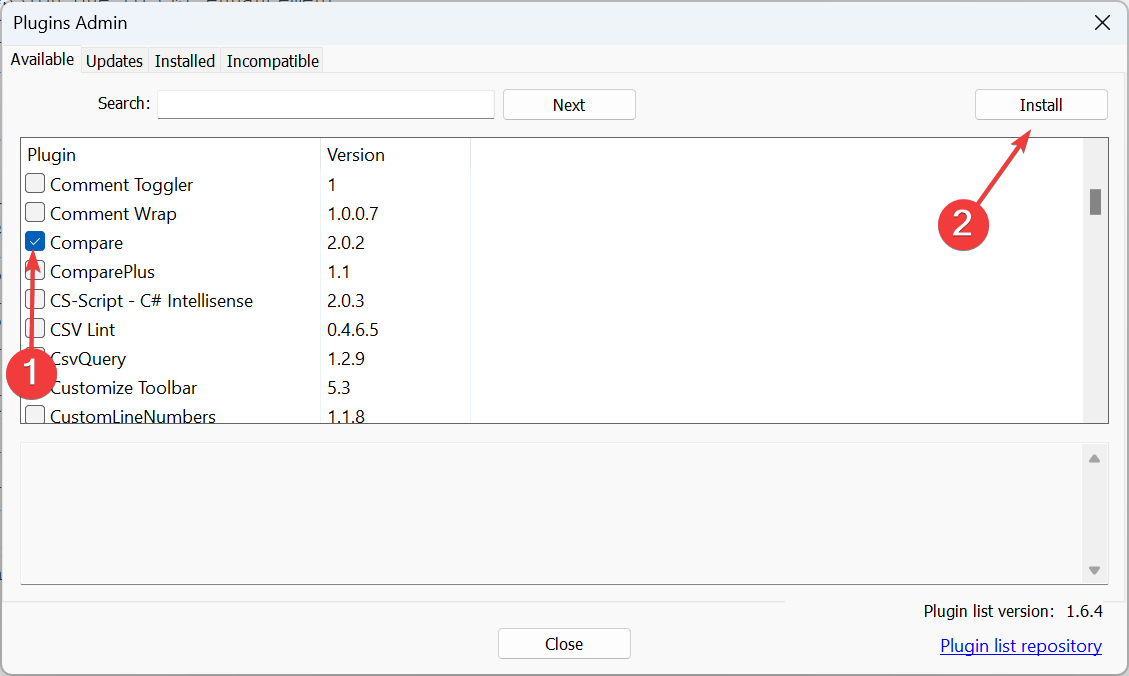Open the Installed tab

(184, 61)
